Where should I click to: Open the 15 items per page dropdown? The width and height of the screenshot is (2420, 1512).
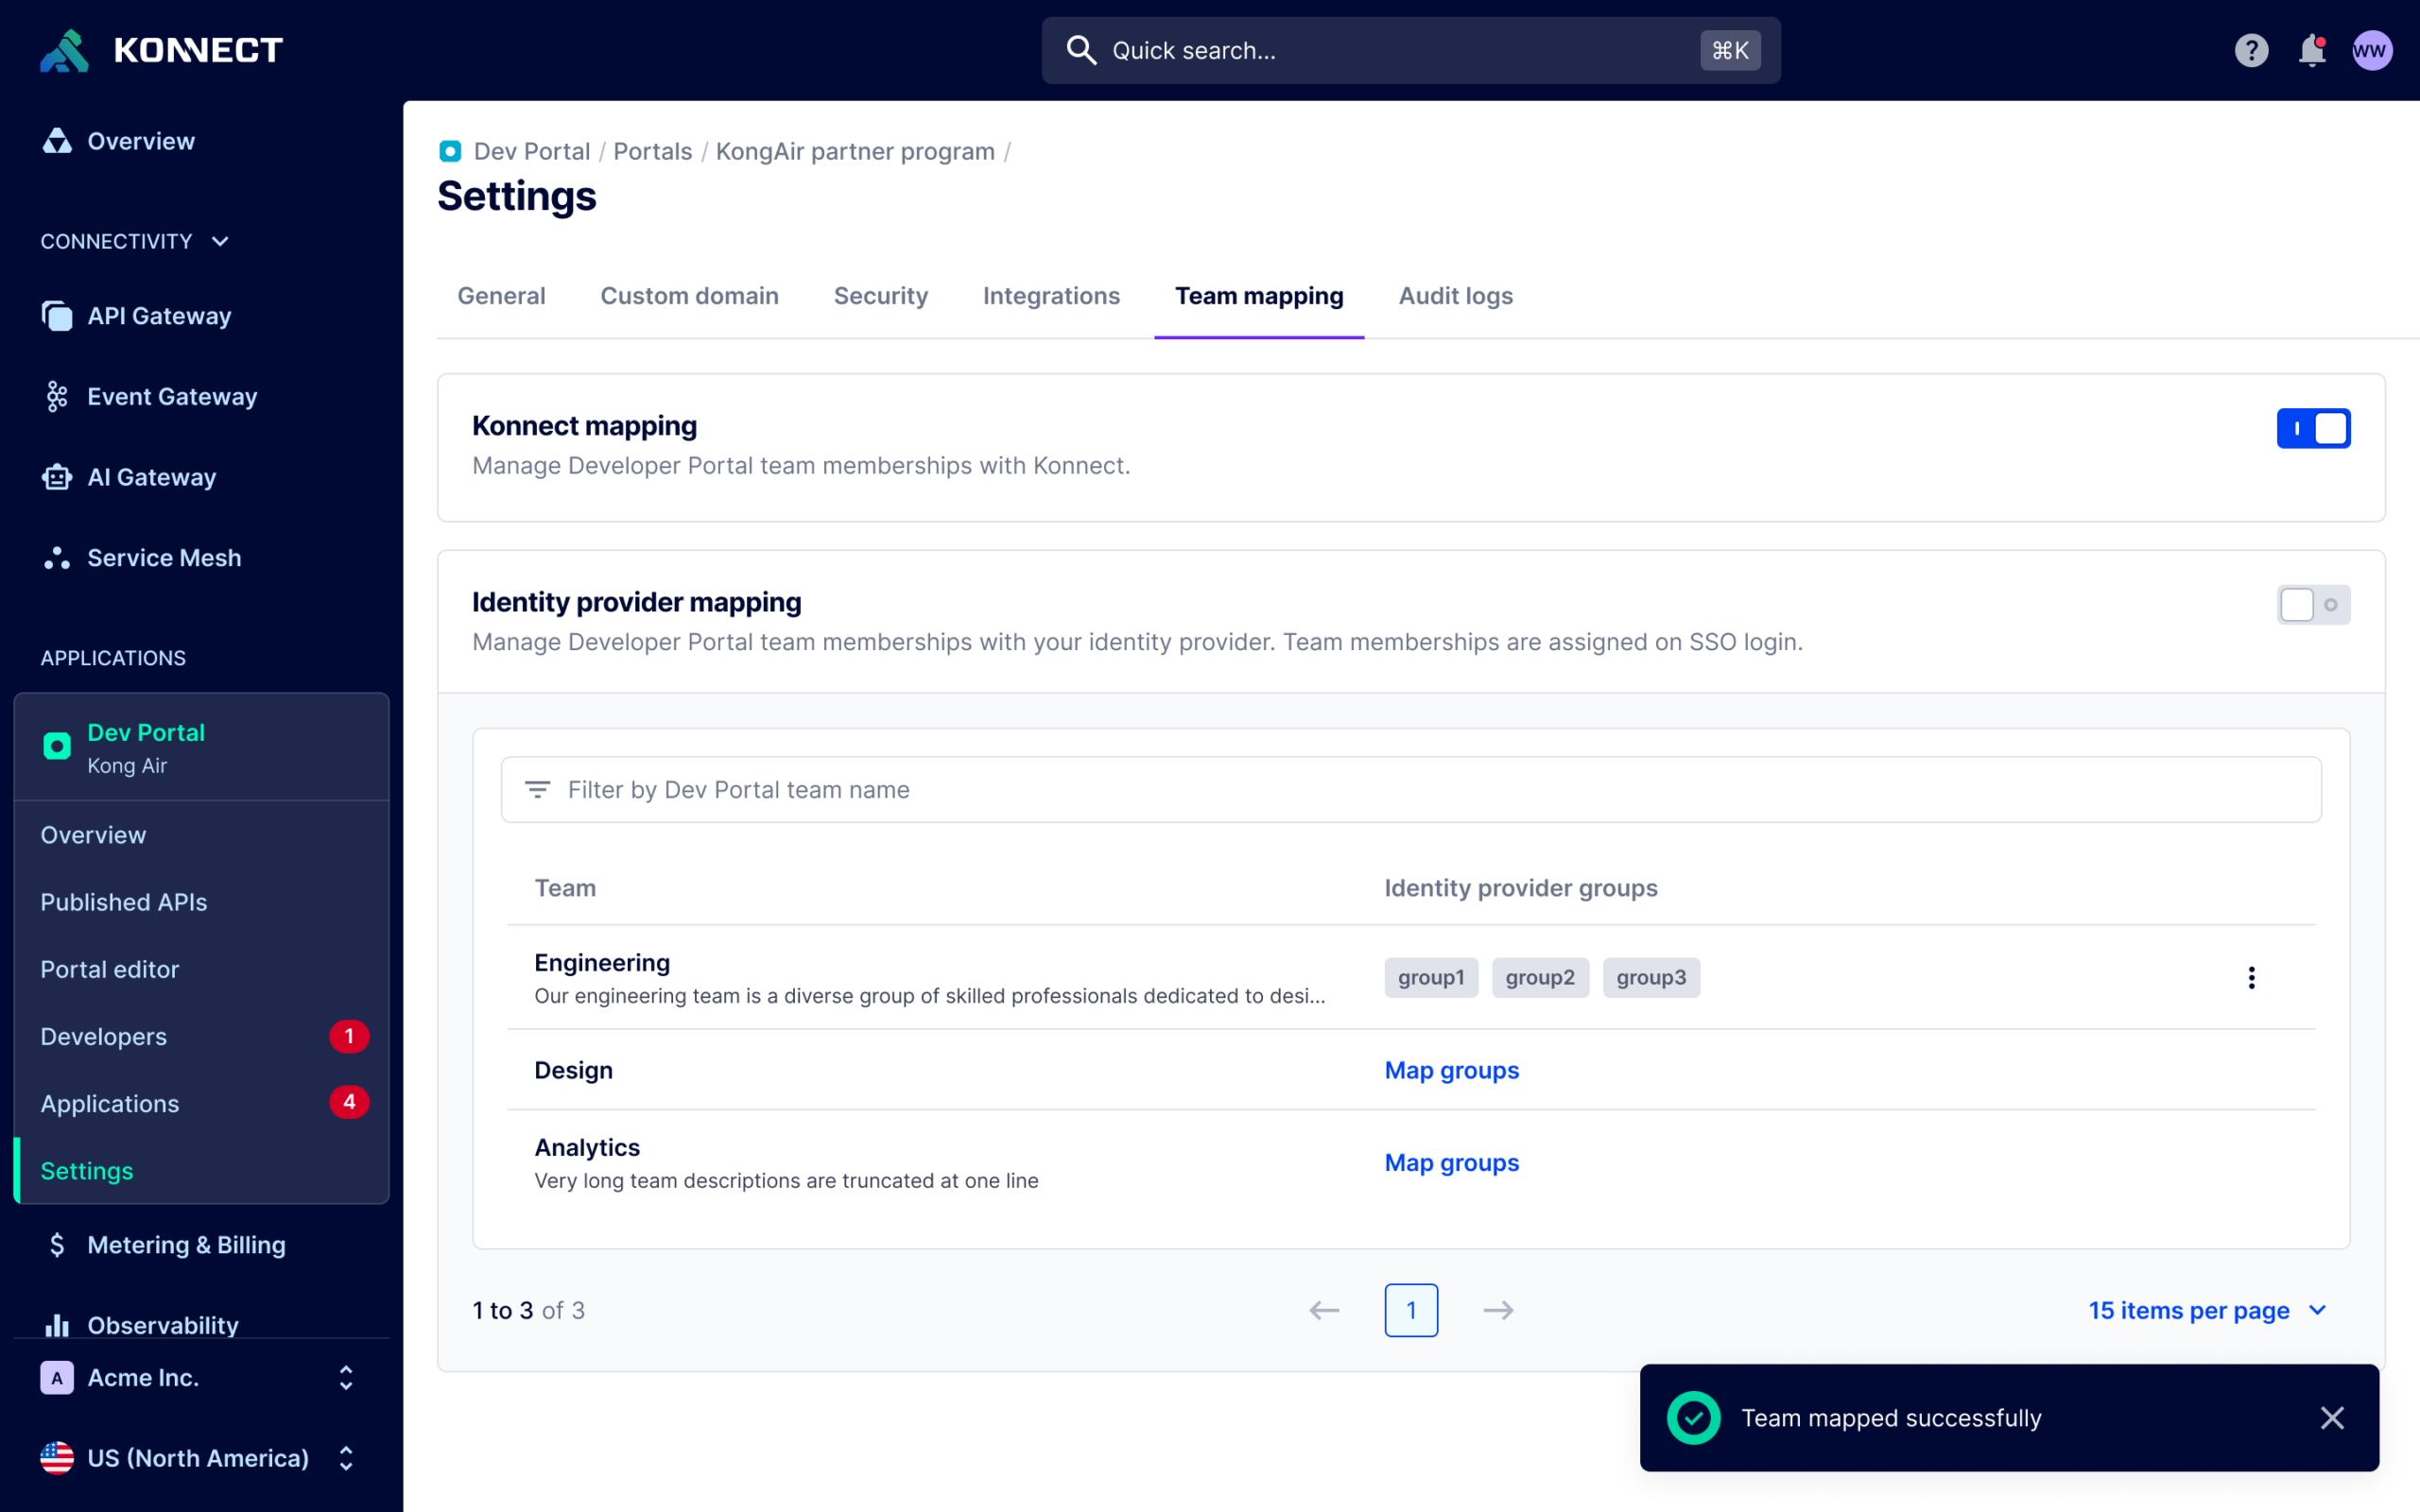point(2208,1310)
